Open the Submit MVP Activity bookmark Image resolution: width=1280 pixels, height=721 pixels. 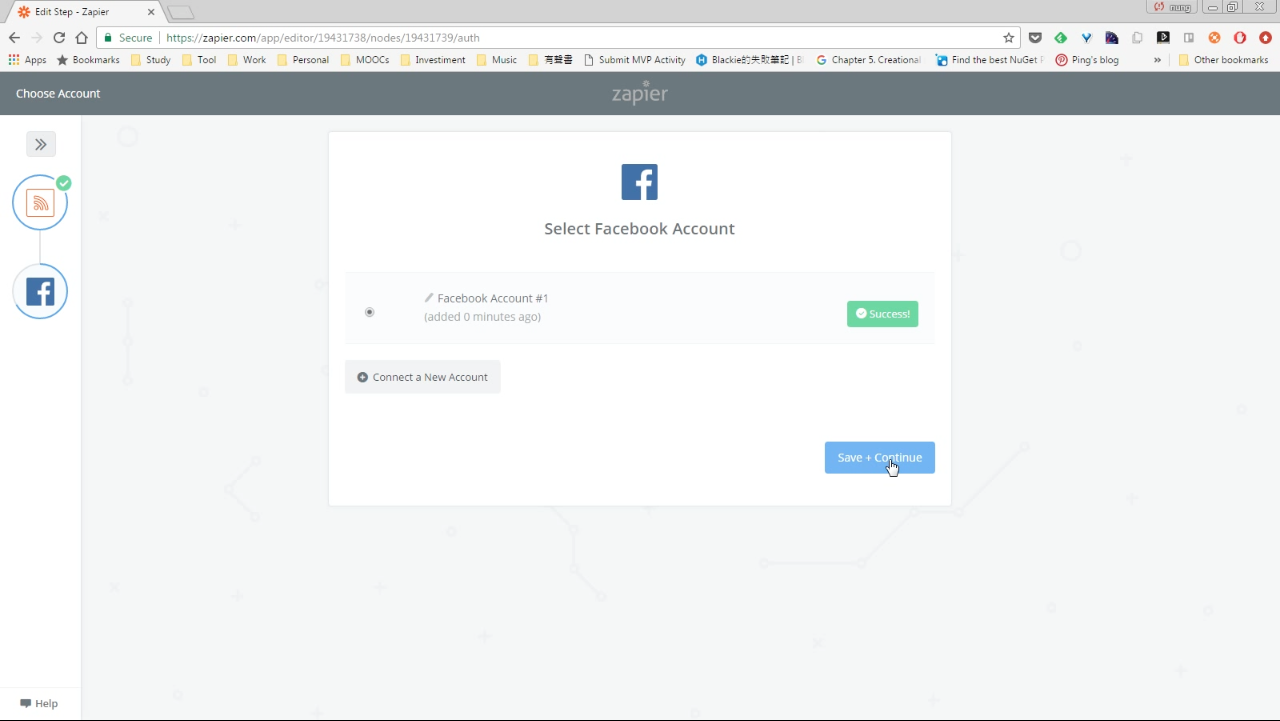coord(634,60)
